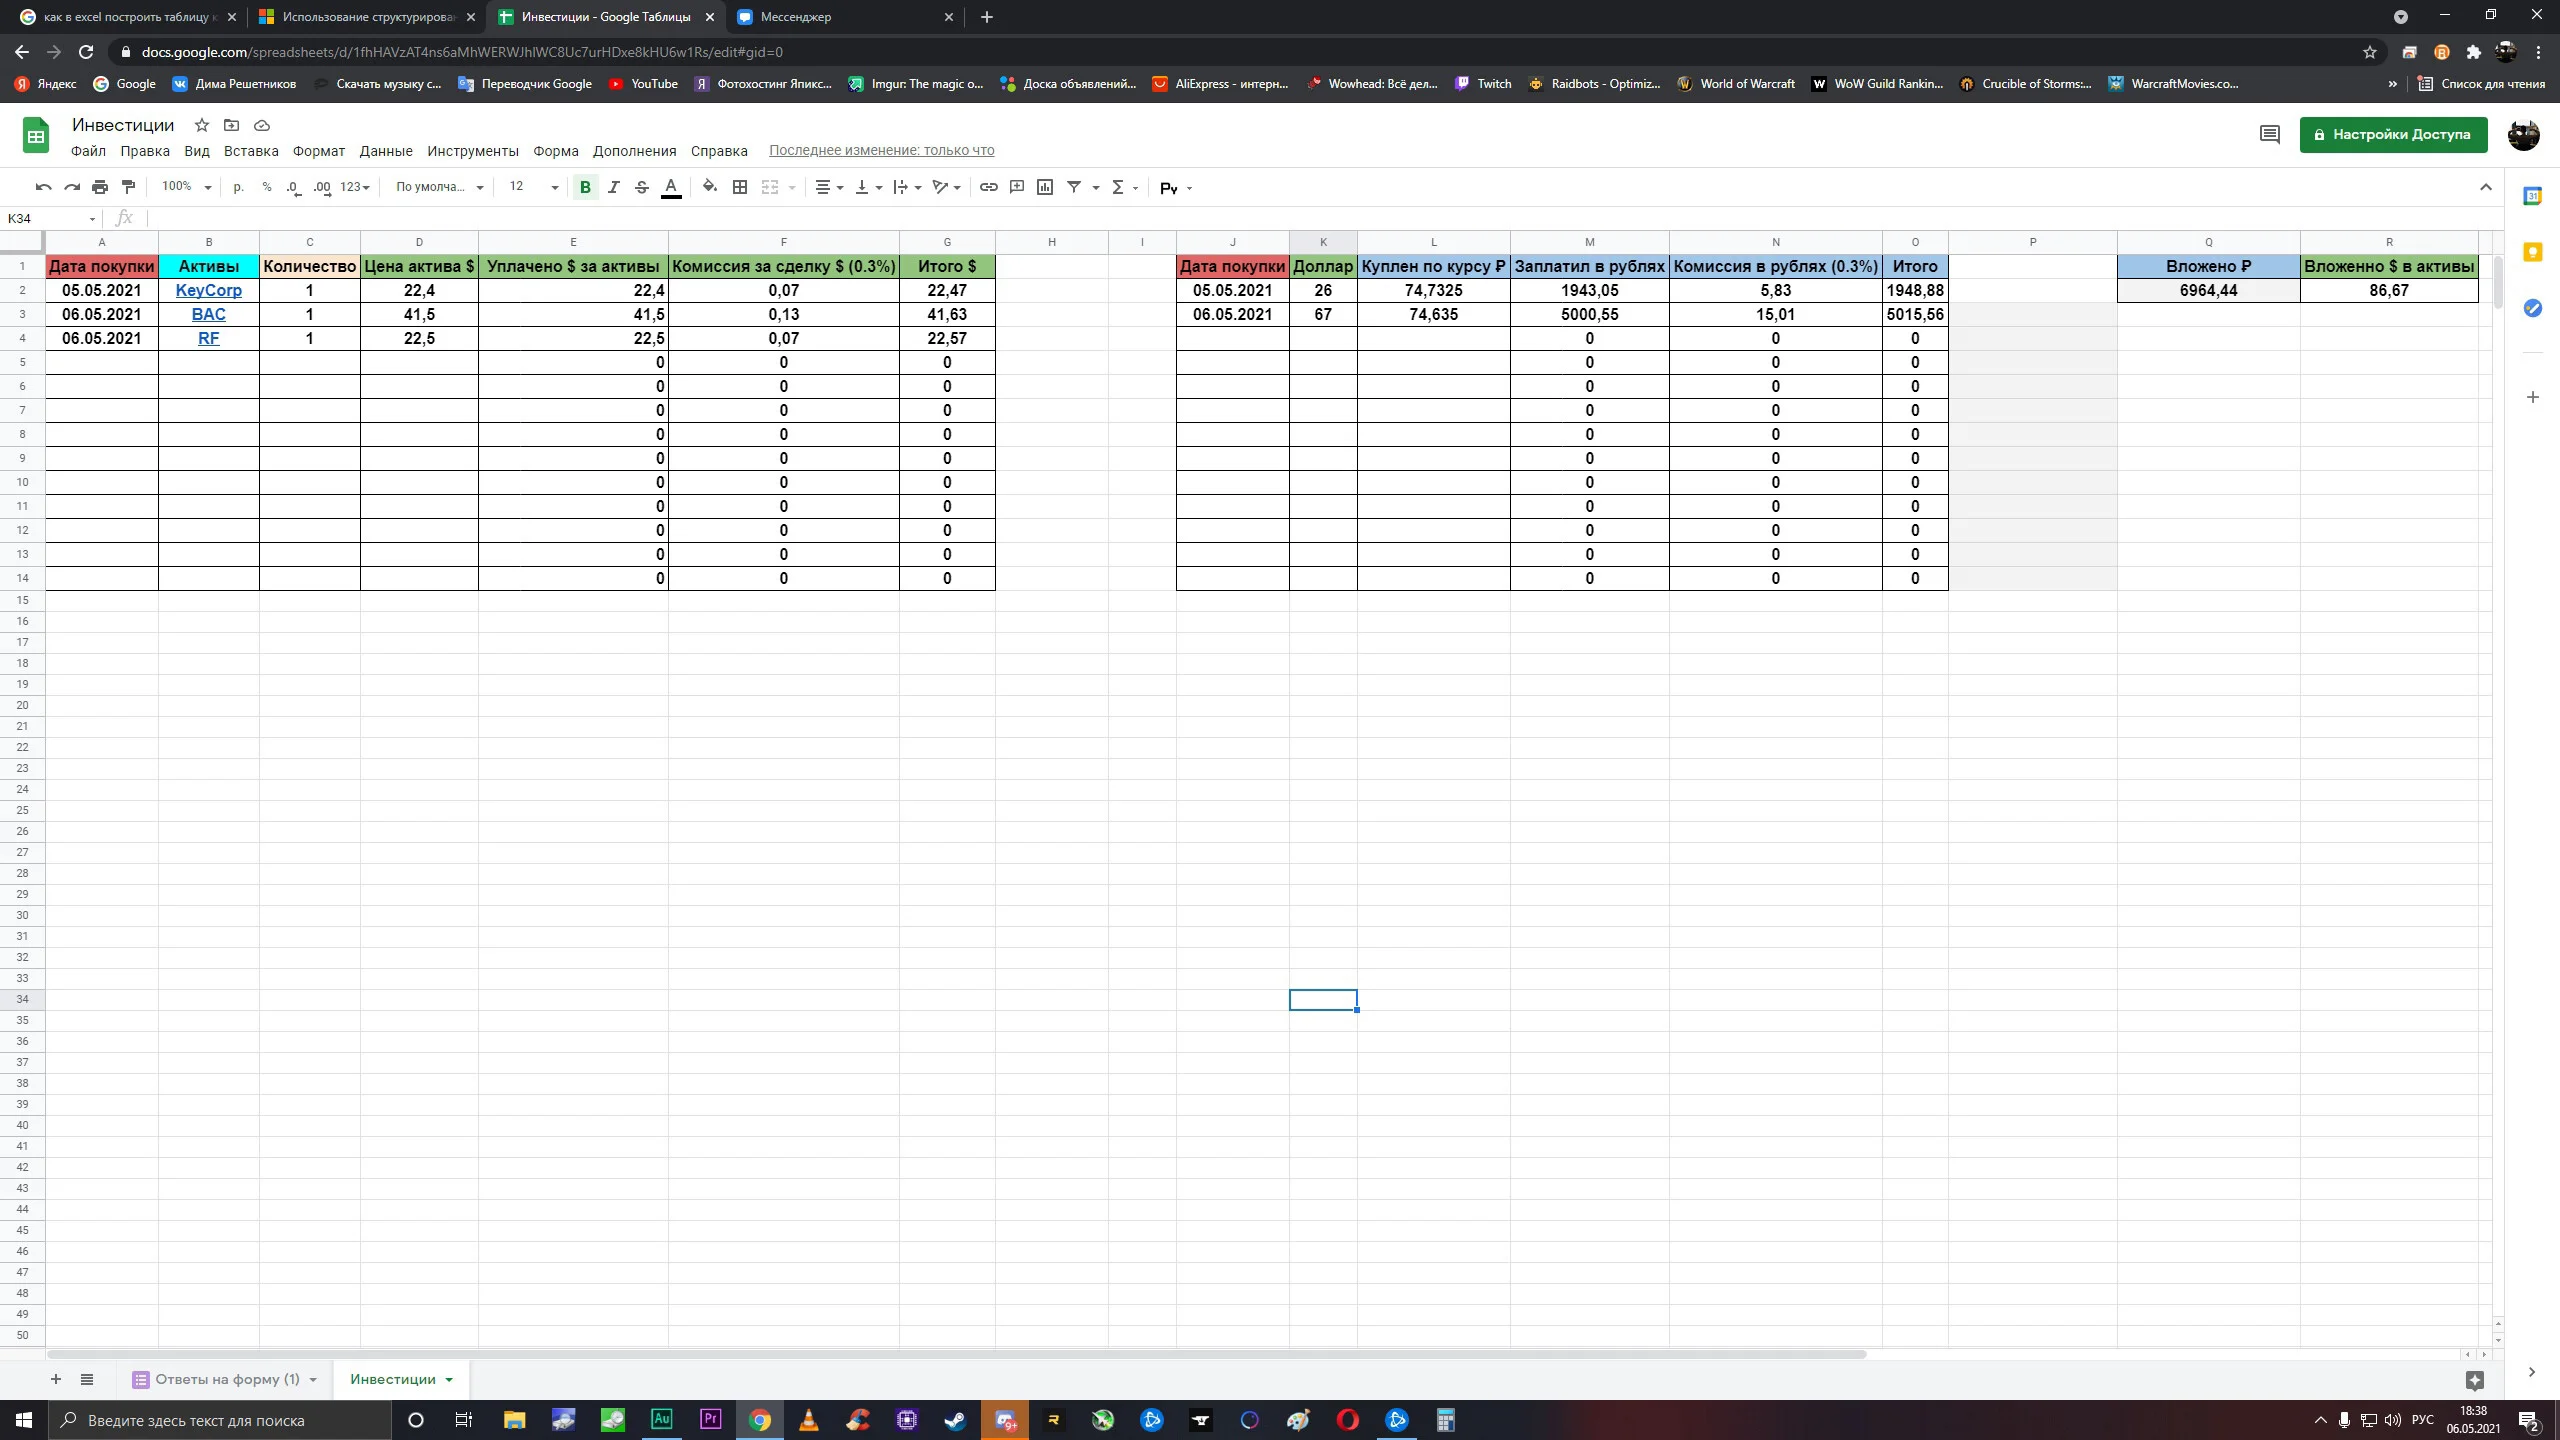This screenshot has width=2560, height=1440.
Task: Insert a comment from toolbar
Action: (x=1017, y=187)
